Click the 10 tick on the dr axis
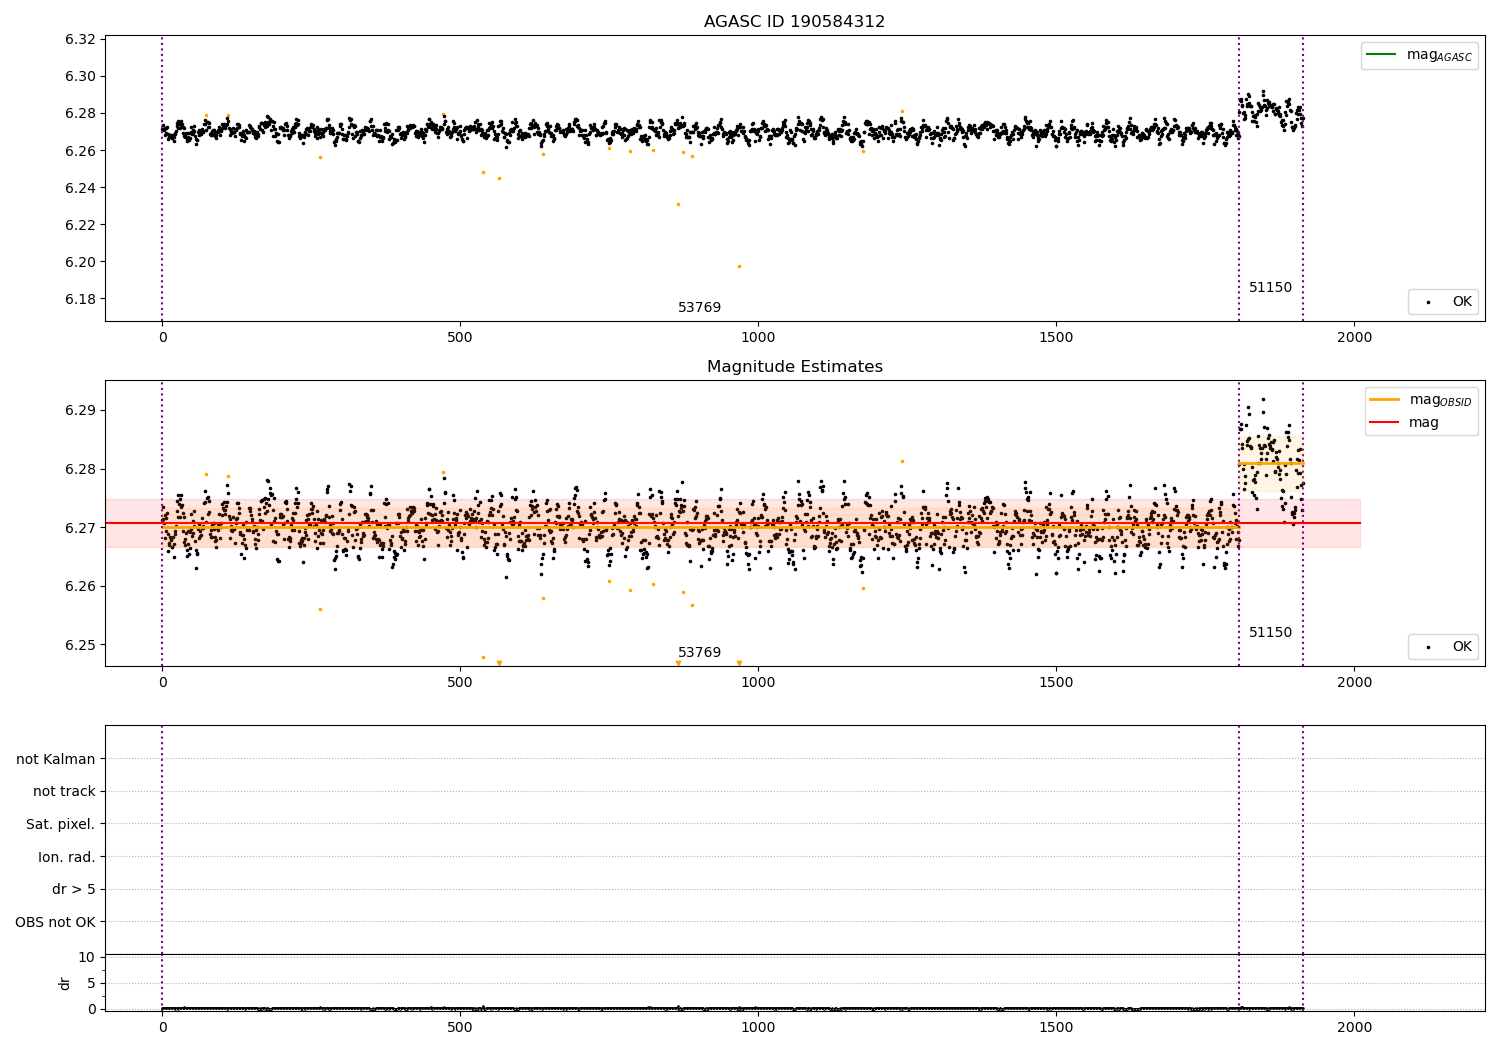The height and width of the screenshot is (1050, 1500). pyautogui.click(x=87, y=958)
